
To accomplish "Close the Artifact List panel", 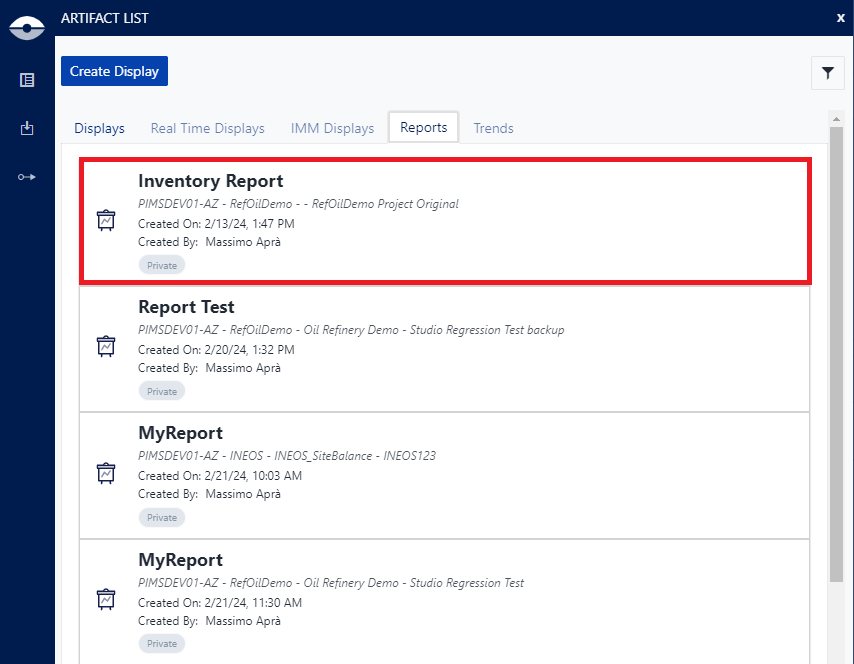I will (x=840, y=17).
